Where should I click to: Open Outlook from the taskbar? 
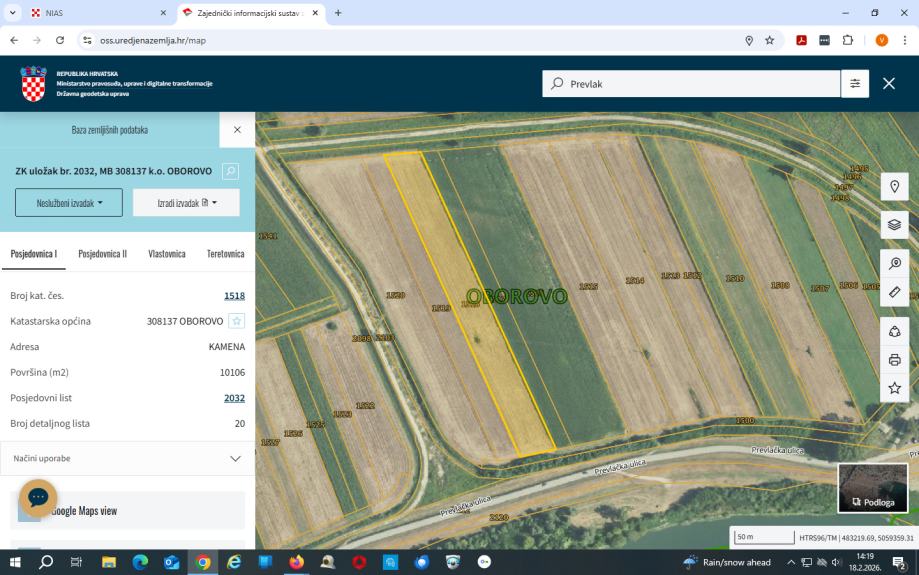171,563
